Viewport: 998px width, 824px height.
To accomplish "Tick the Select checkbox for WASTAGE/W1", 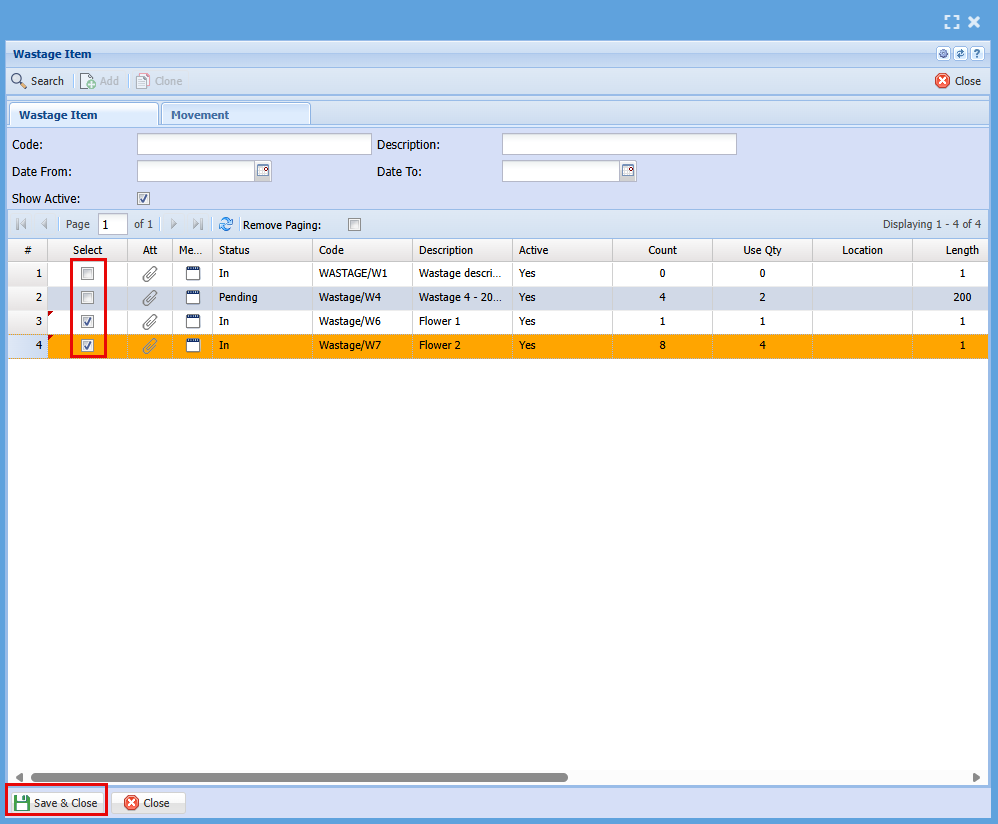I will [x=88, y=273].
